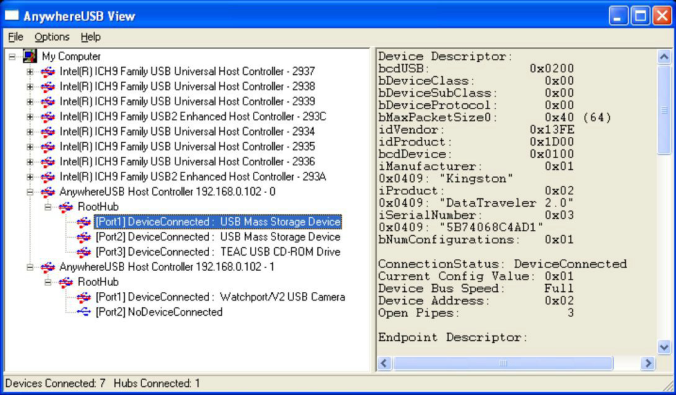
Task: Collapse the My Computer tree node
Action: click(x=12, y=56)
